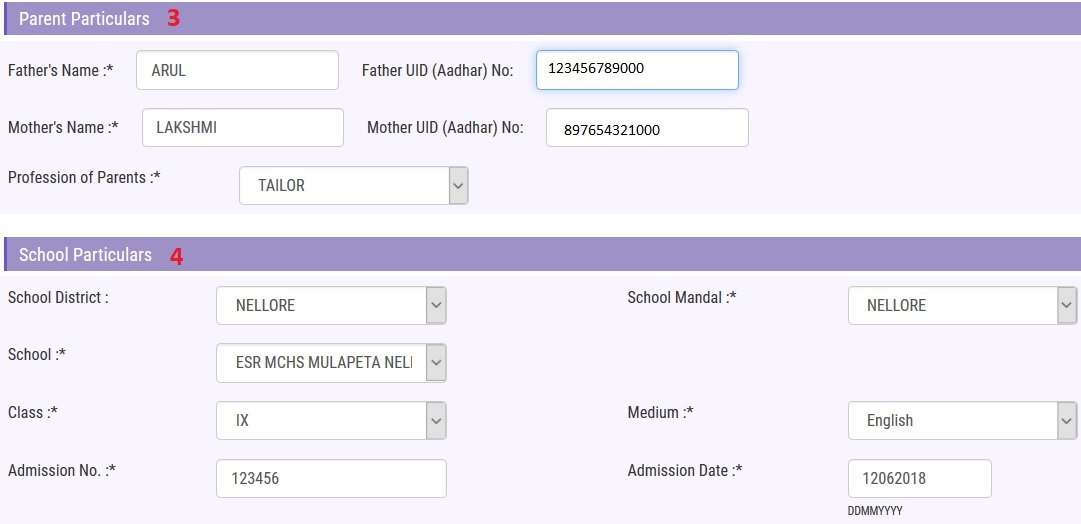This screenshot has width=1081, height=524.
Task: Expand the Class dropdown showing IX
Action: (x=331, y=421)
